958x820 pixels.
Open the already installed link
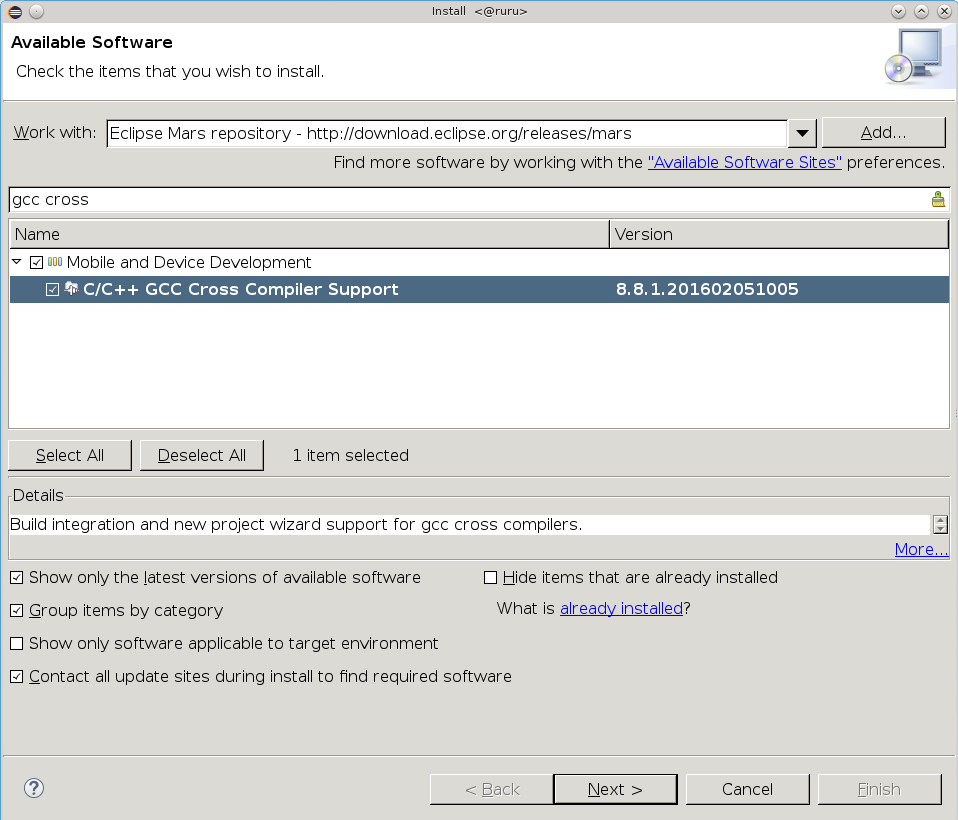(x=621, y=608)
